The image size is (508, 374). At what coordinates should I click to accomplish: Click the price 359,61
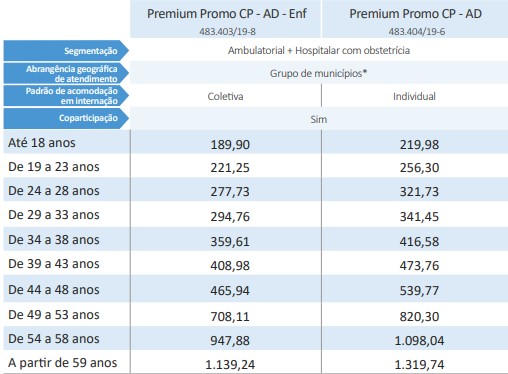point(230,241)
